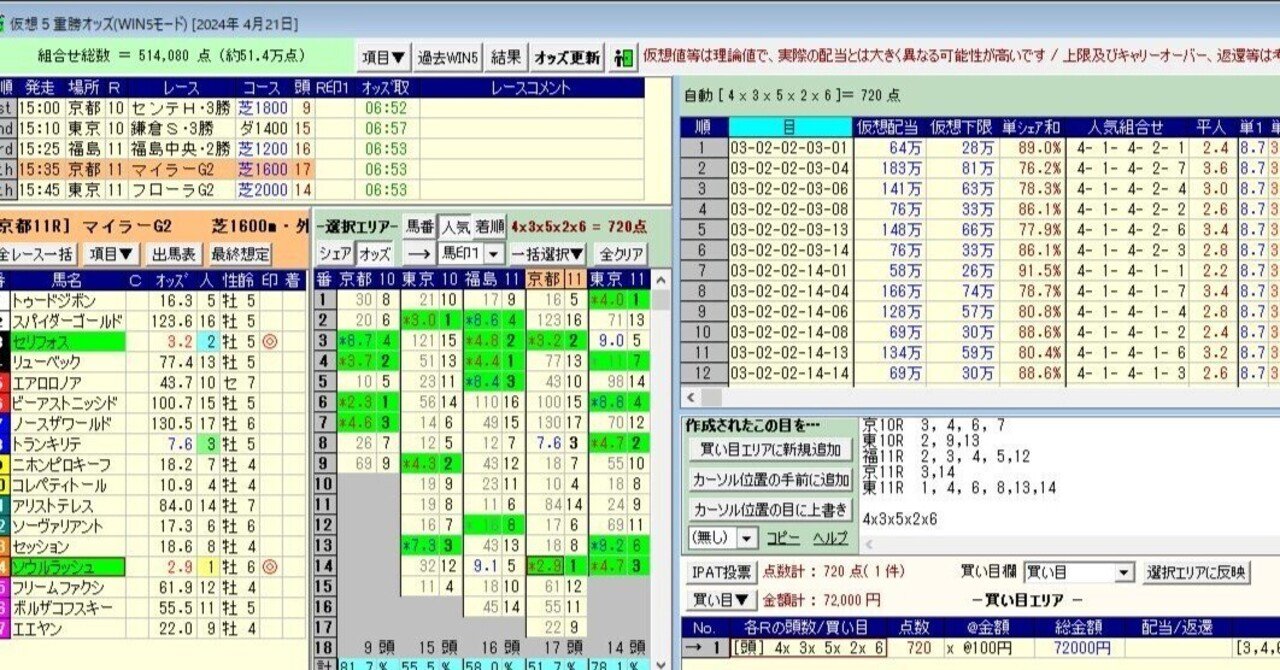The height and width of the screenshot is (670, 1280).
Task: Open the 馬印1 dropdown arrow
Action: point(492,252)
